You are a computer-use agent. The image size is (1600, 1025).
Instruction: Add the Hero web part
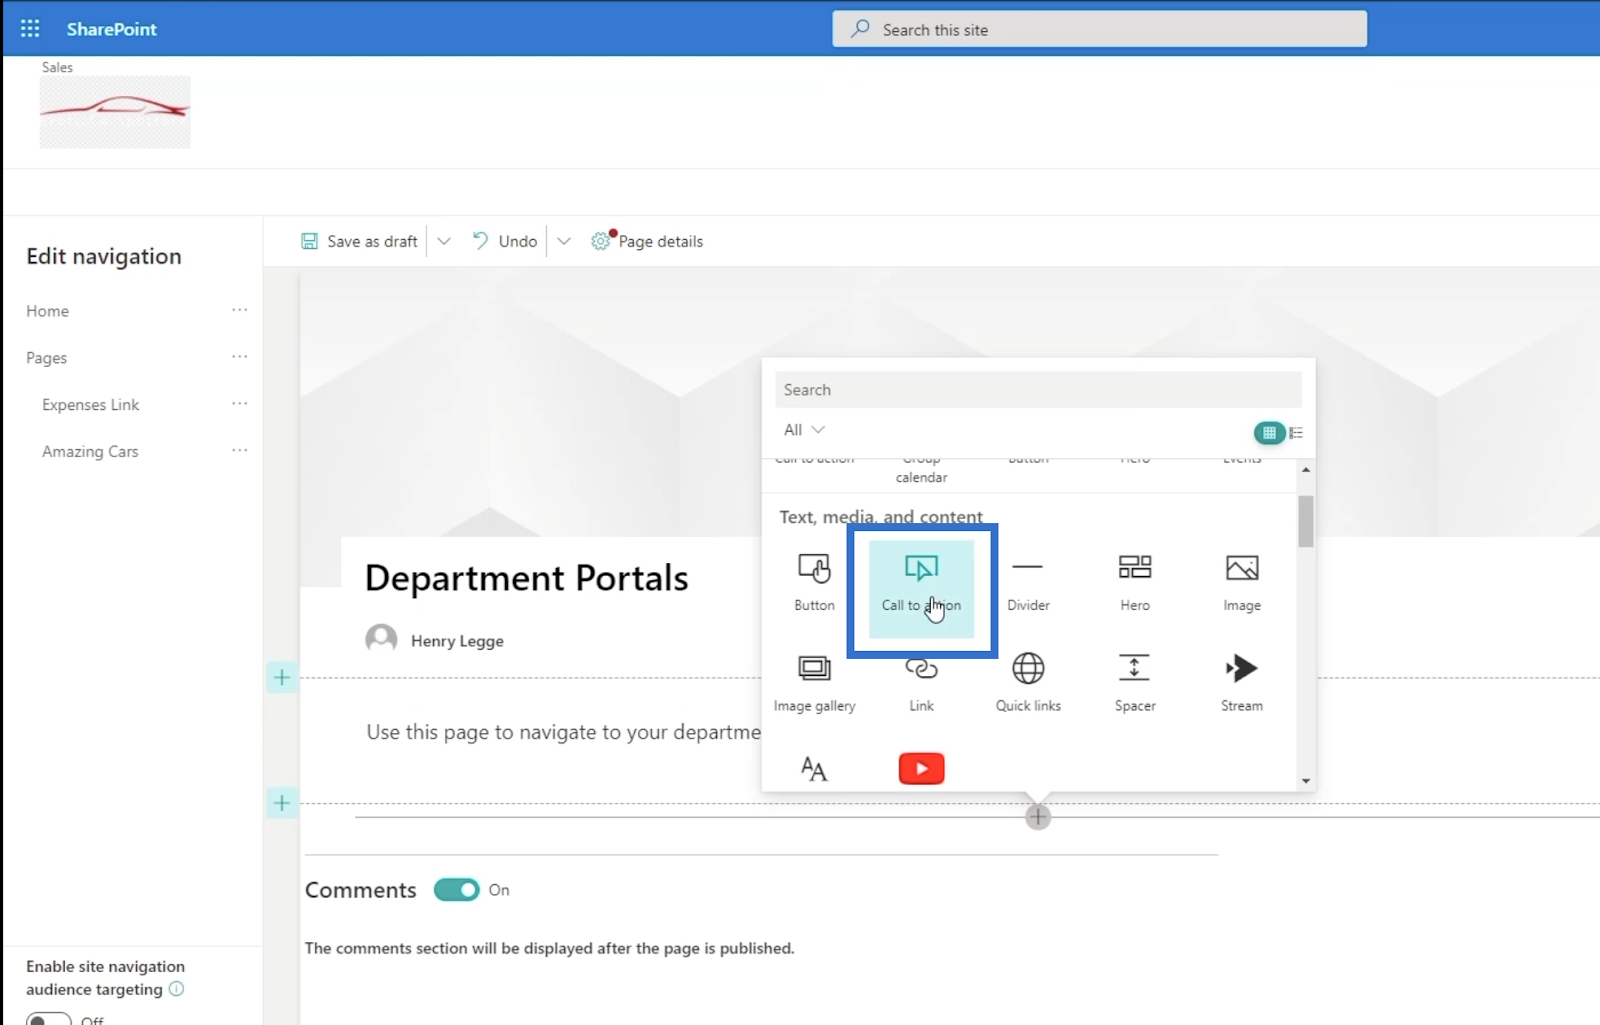click(x=1135, y=582)
